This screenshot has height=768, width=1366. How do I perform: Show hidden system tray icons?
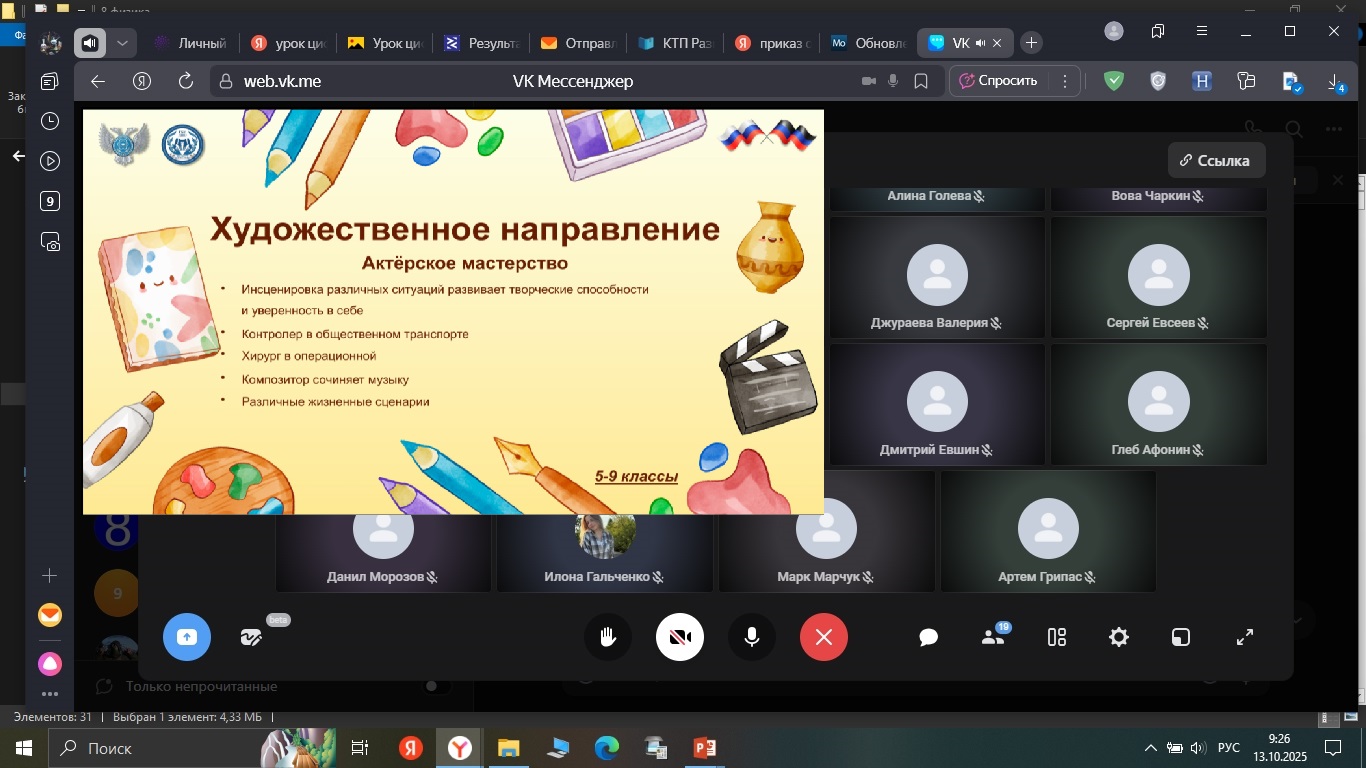coord(1151,748)
